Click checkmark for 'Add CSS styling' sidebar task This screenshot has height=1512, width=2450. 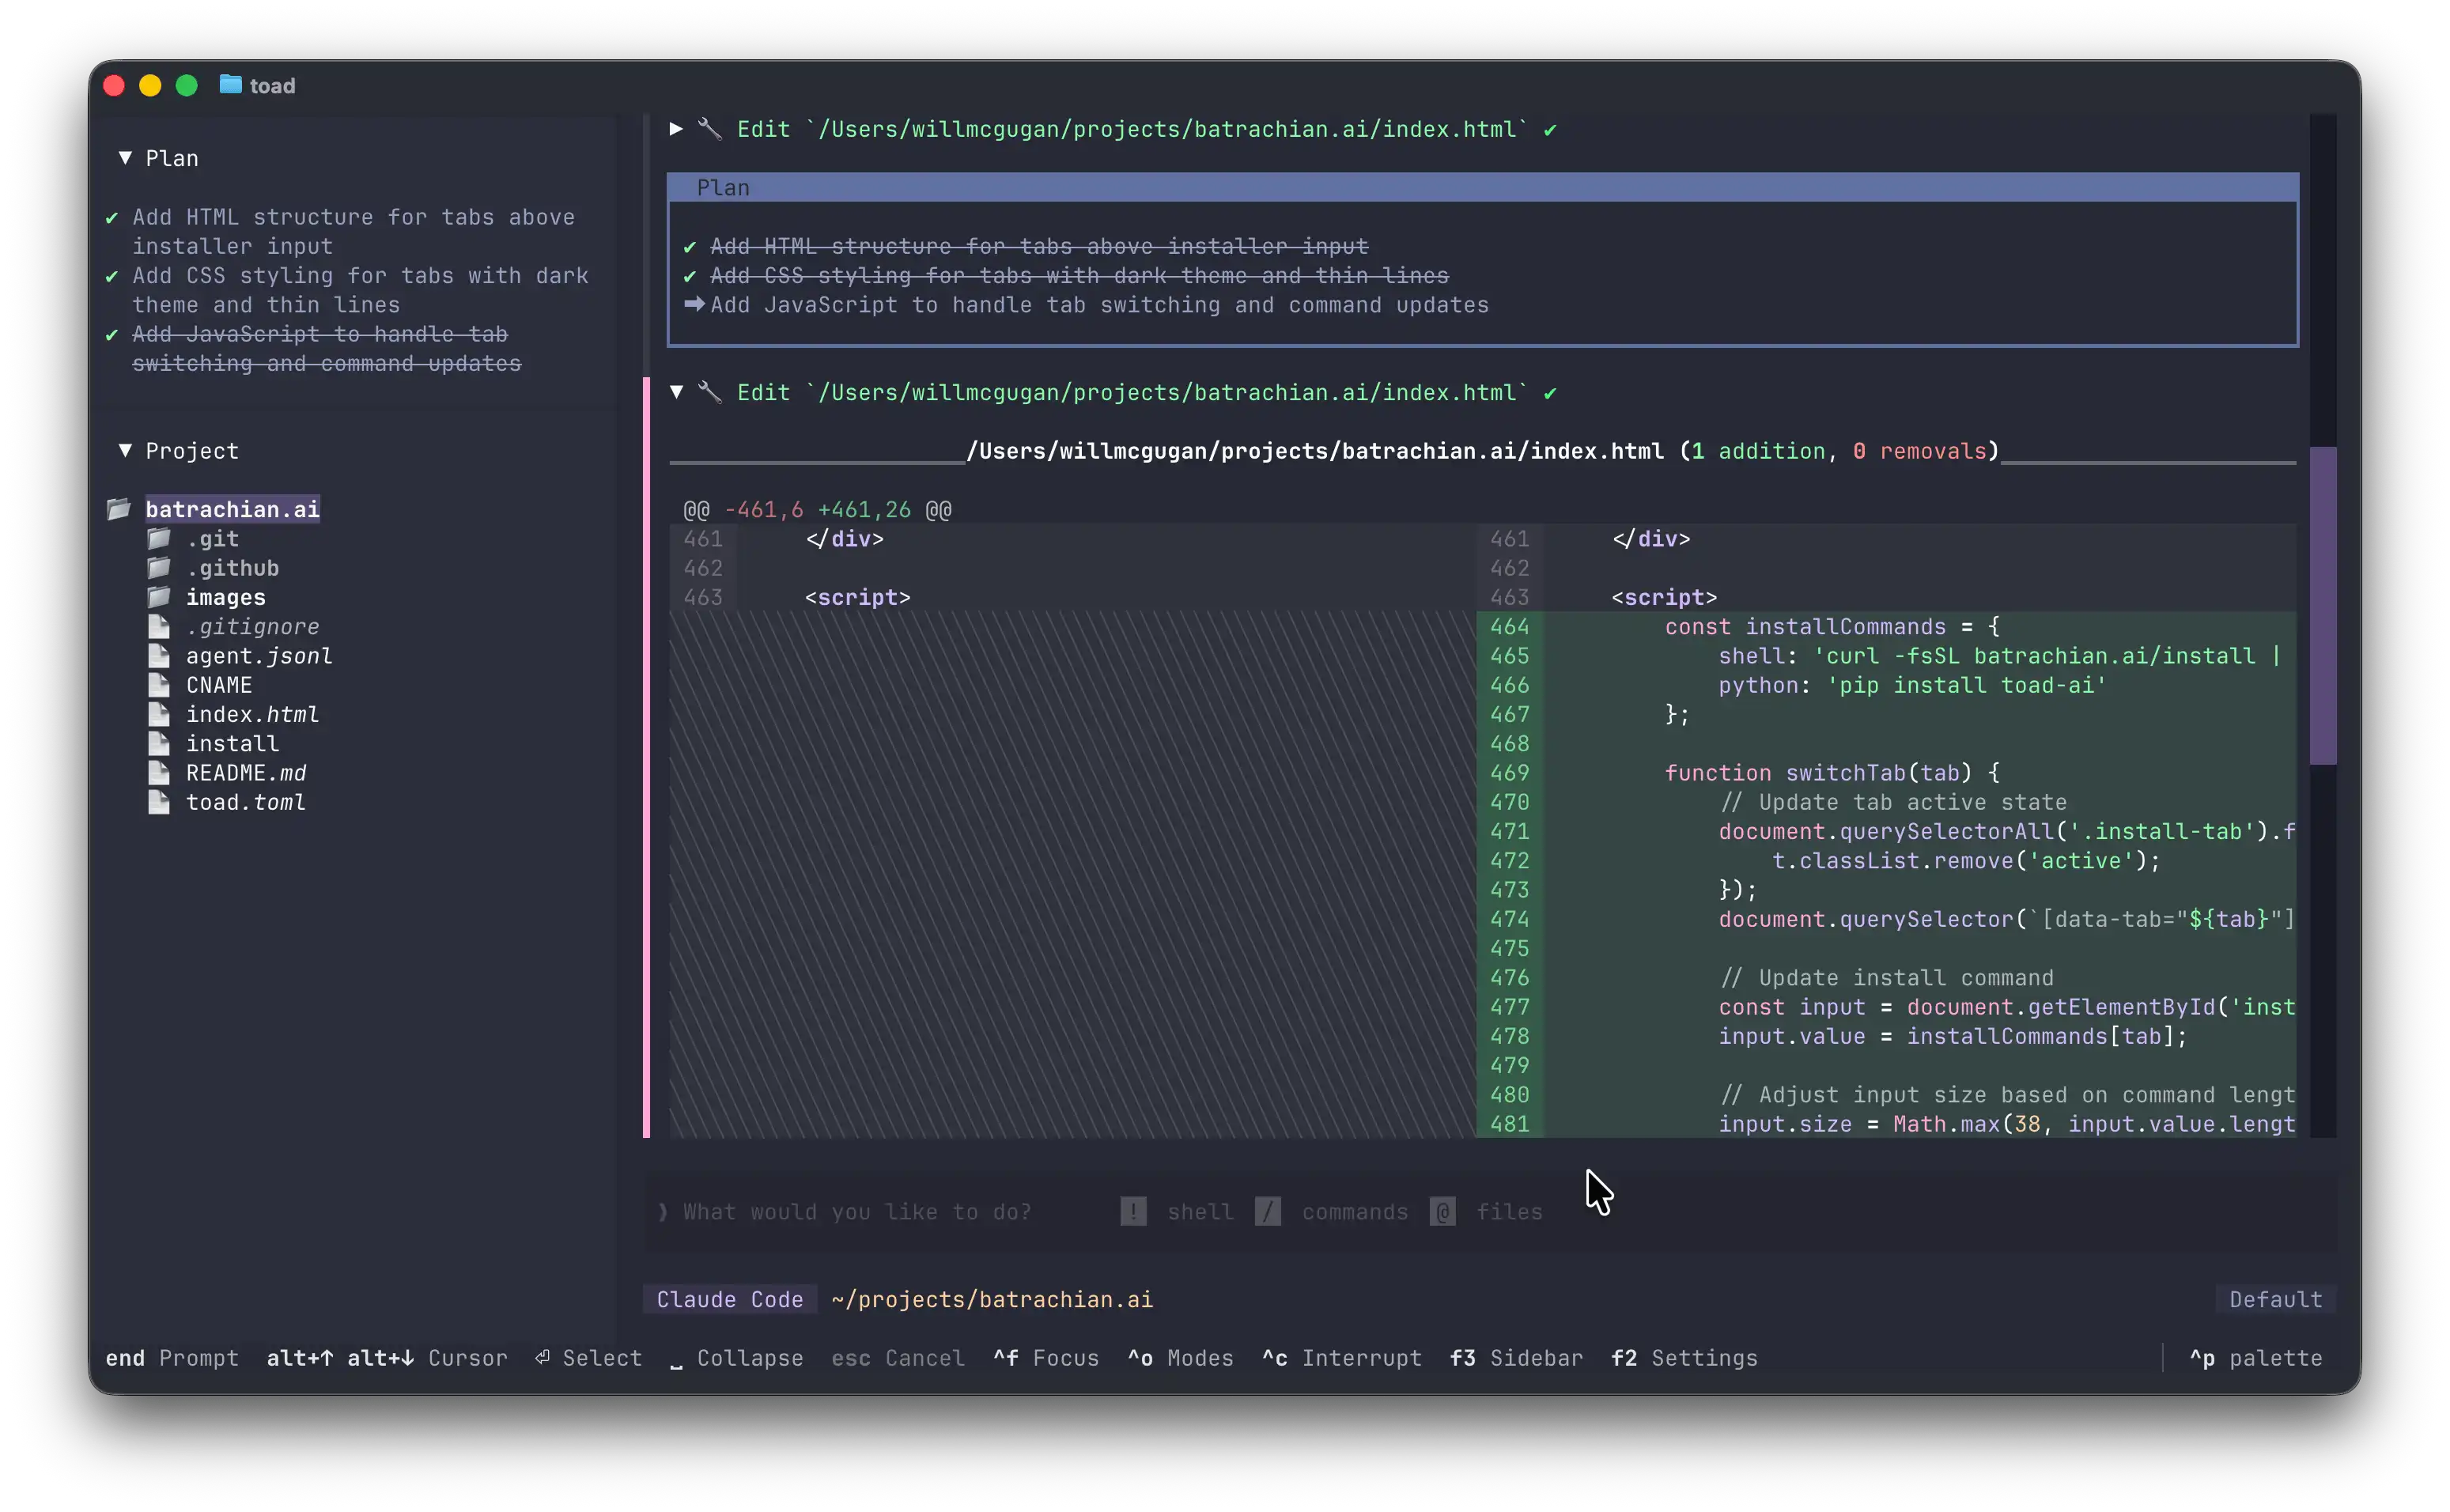tap(112, 276)
